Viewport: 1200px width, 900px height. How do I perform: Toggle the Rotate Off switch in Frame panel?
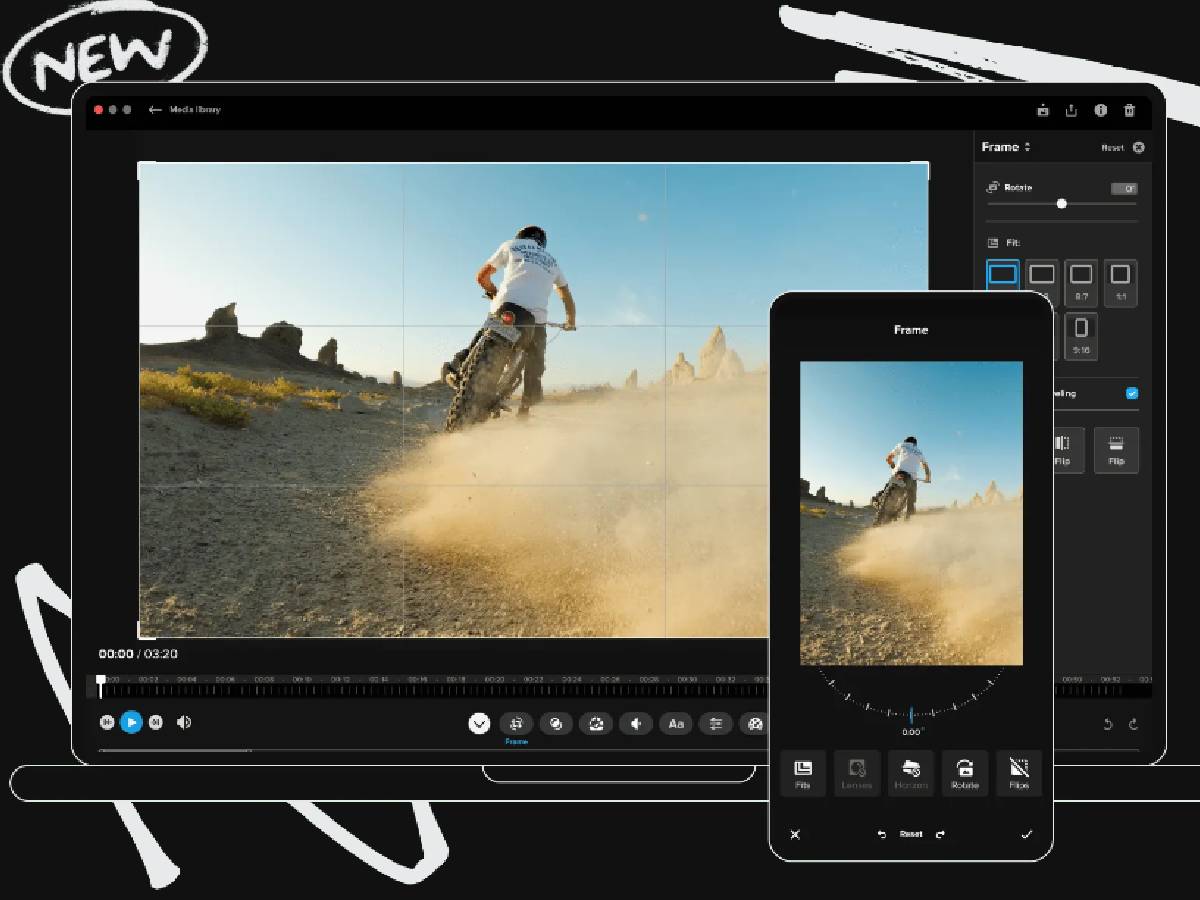[1123, 188]
